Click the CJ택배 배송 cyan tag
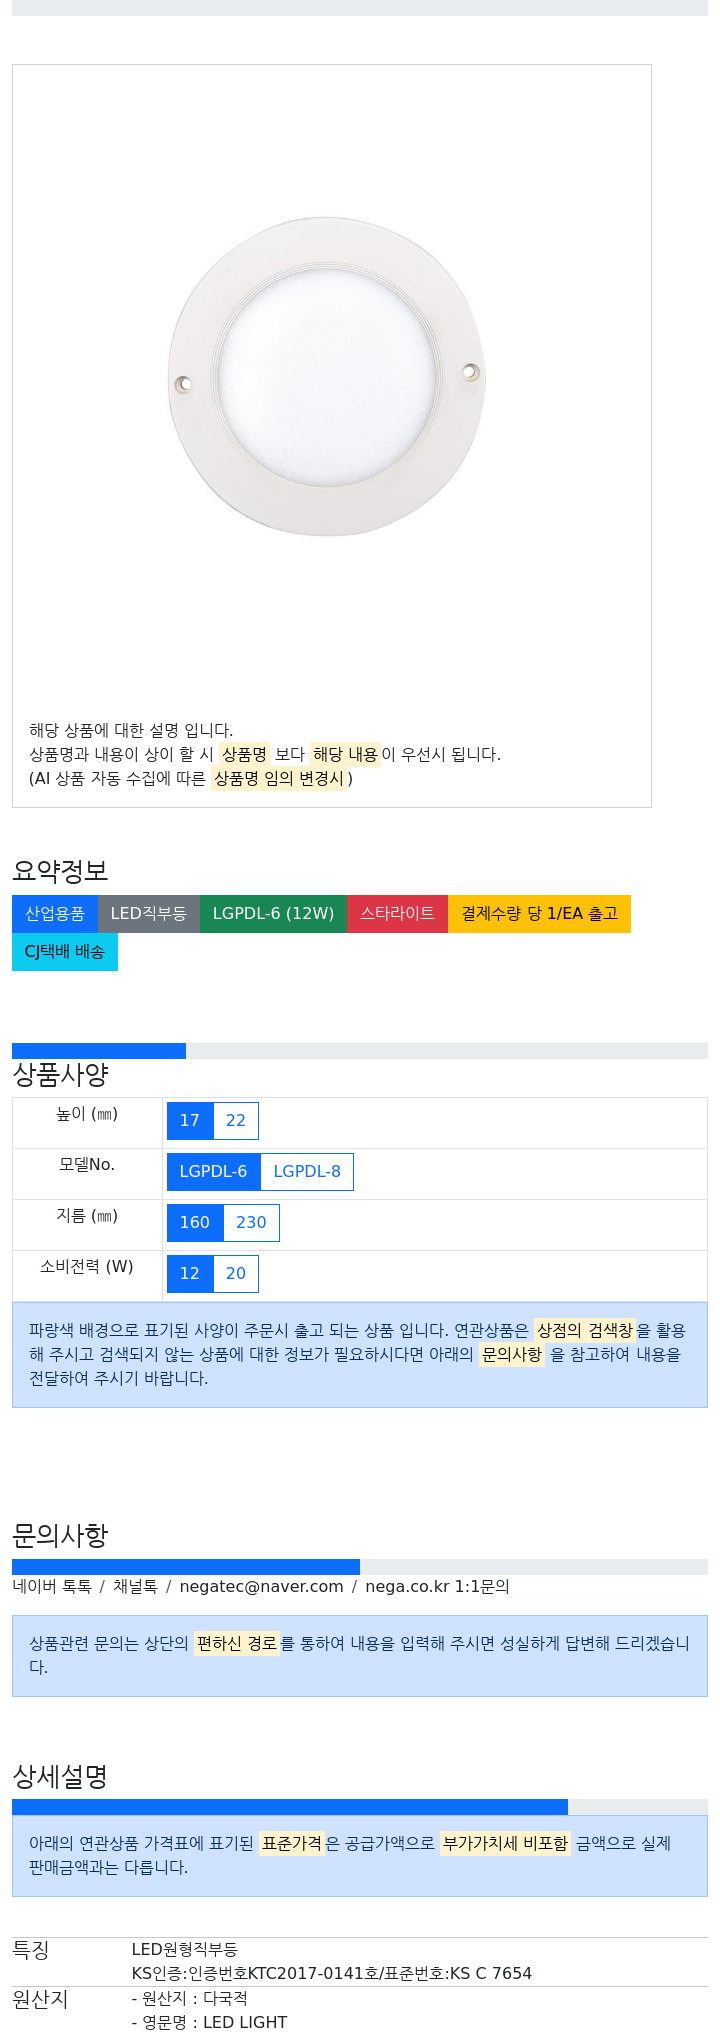 click(65, 952)
